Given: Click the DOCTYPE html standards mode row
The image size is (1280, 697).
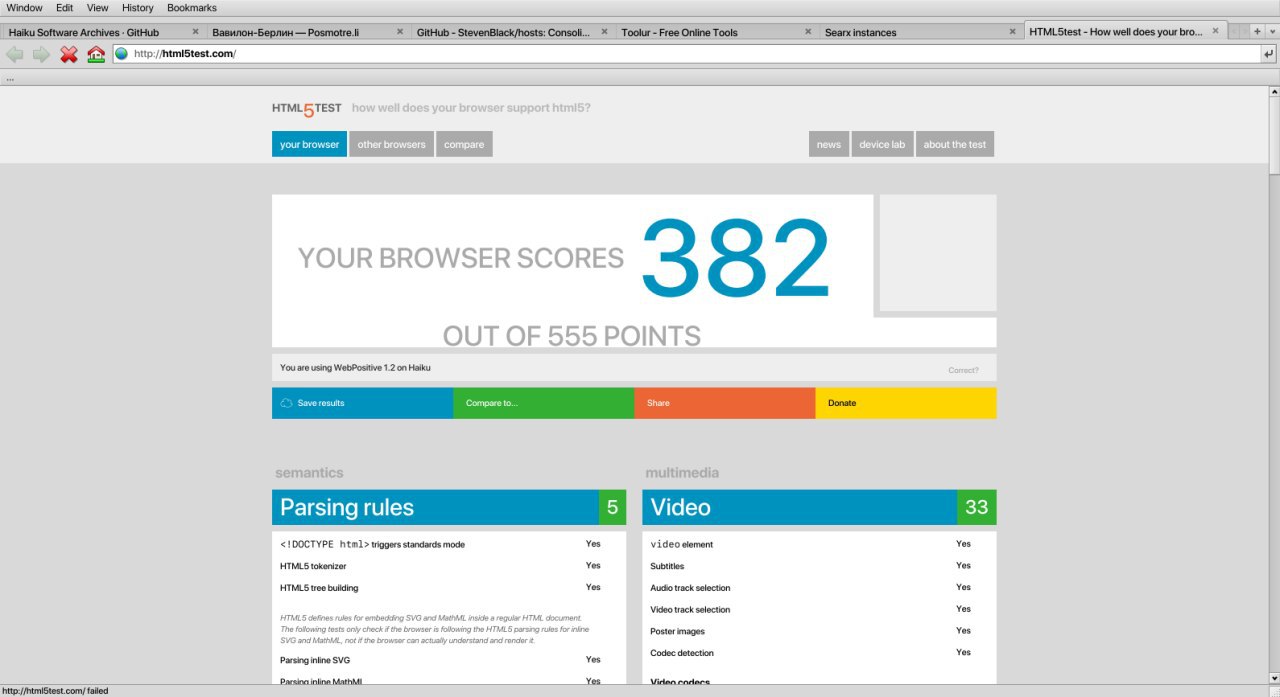Looking at the screenshot, I should tap(449, 544).
